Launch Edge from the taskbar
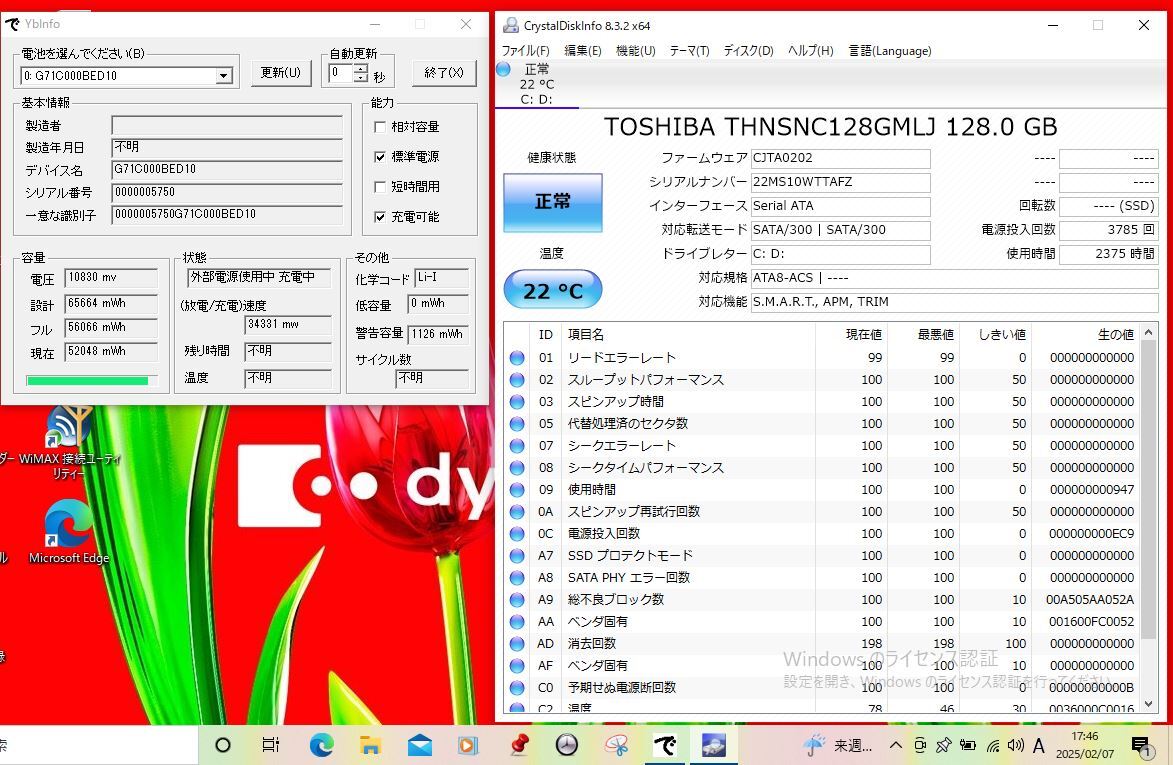1173x765 pixels. point(322,745)
